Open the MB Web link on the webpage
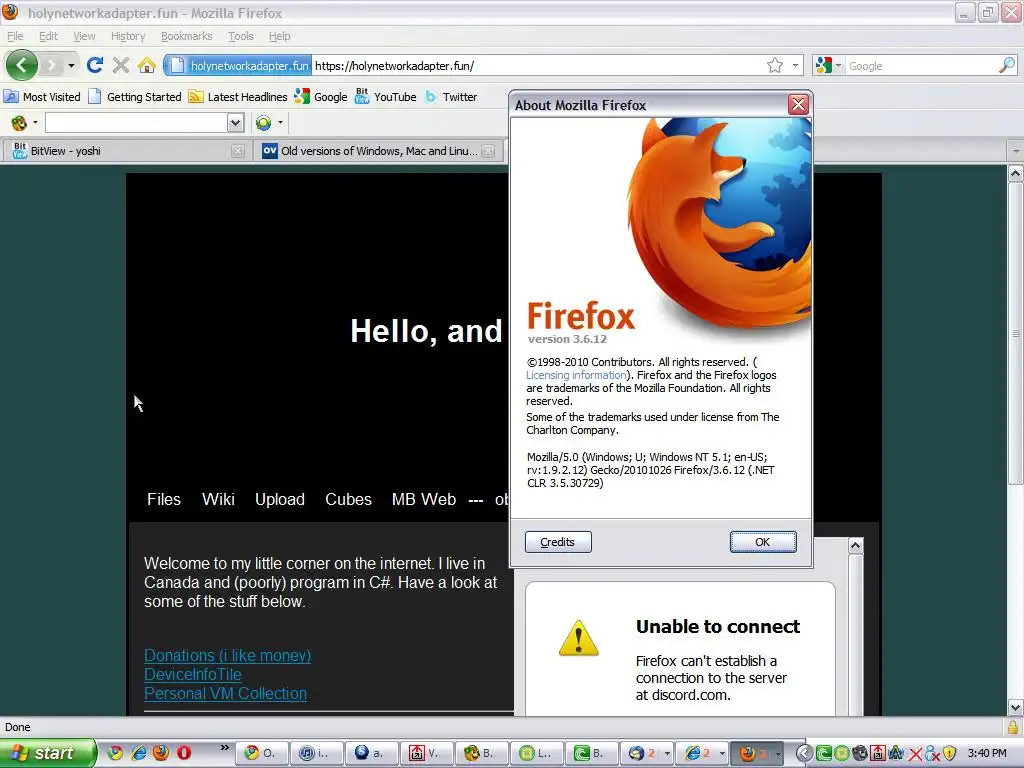The image size is (1024, 768). click(423, 500)
